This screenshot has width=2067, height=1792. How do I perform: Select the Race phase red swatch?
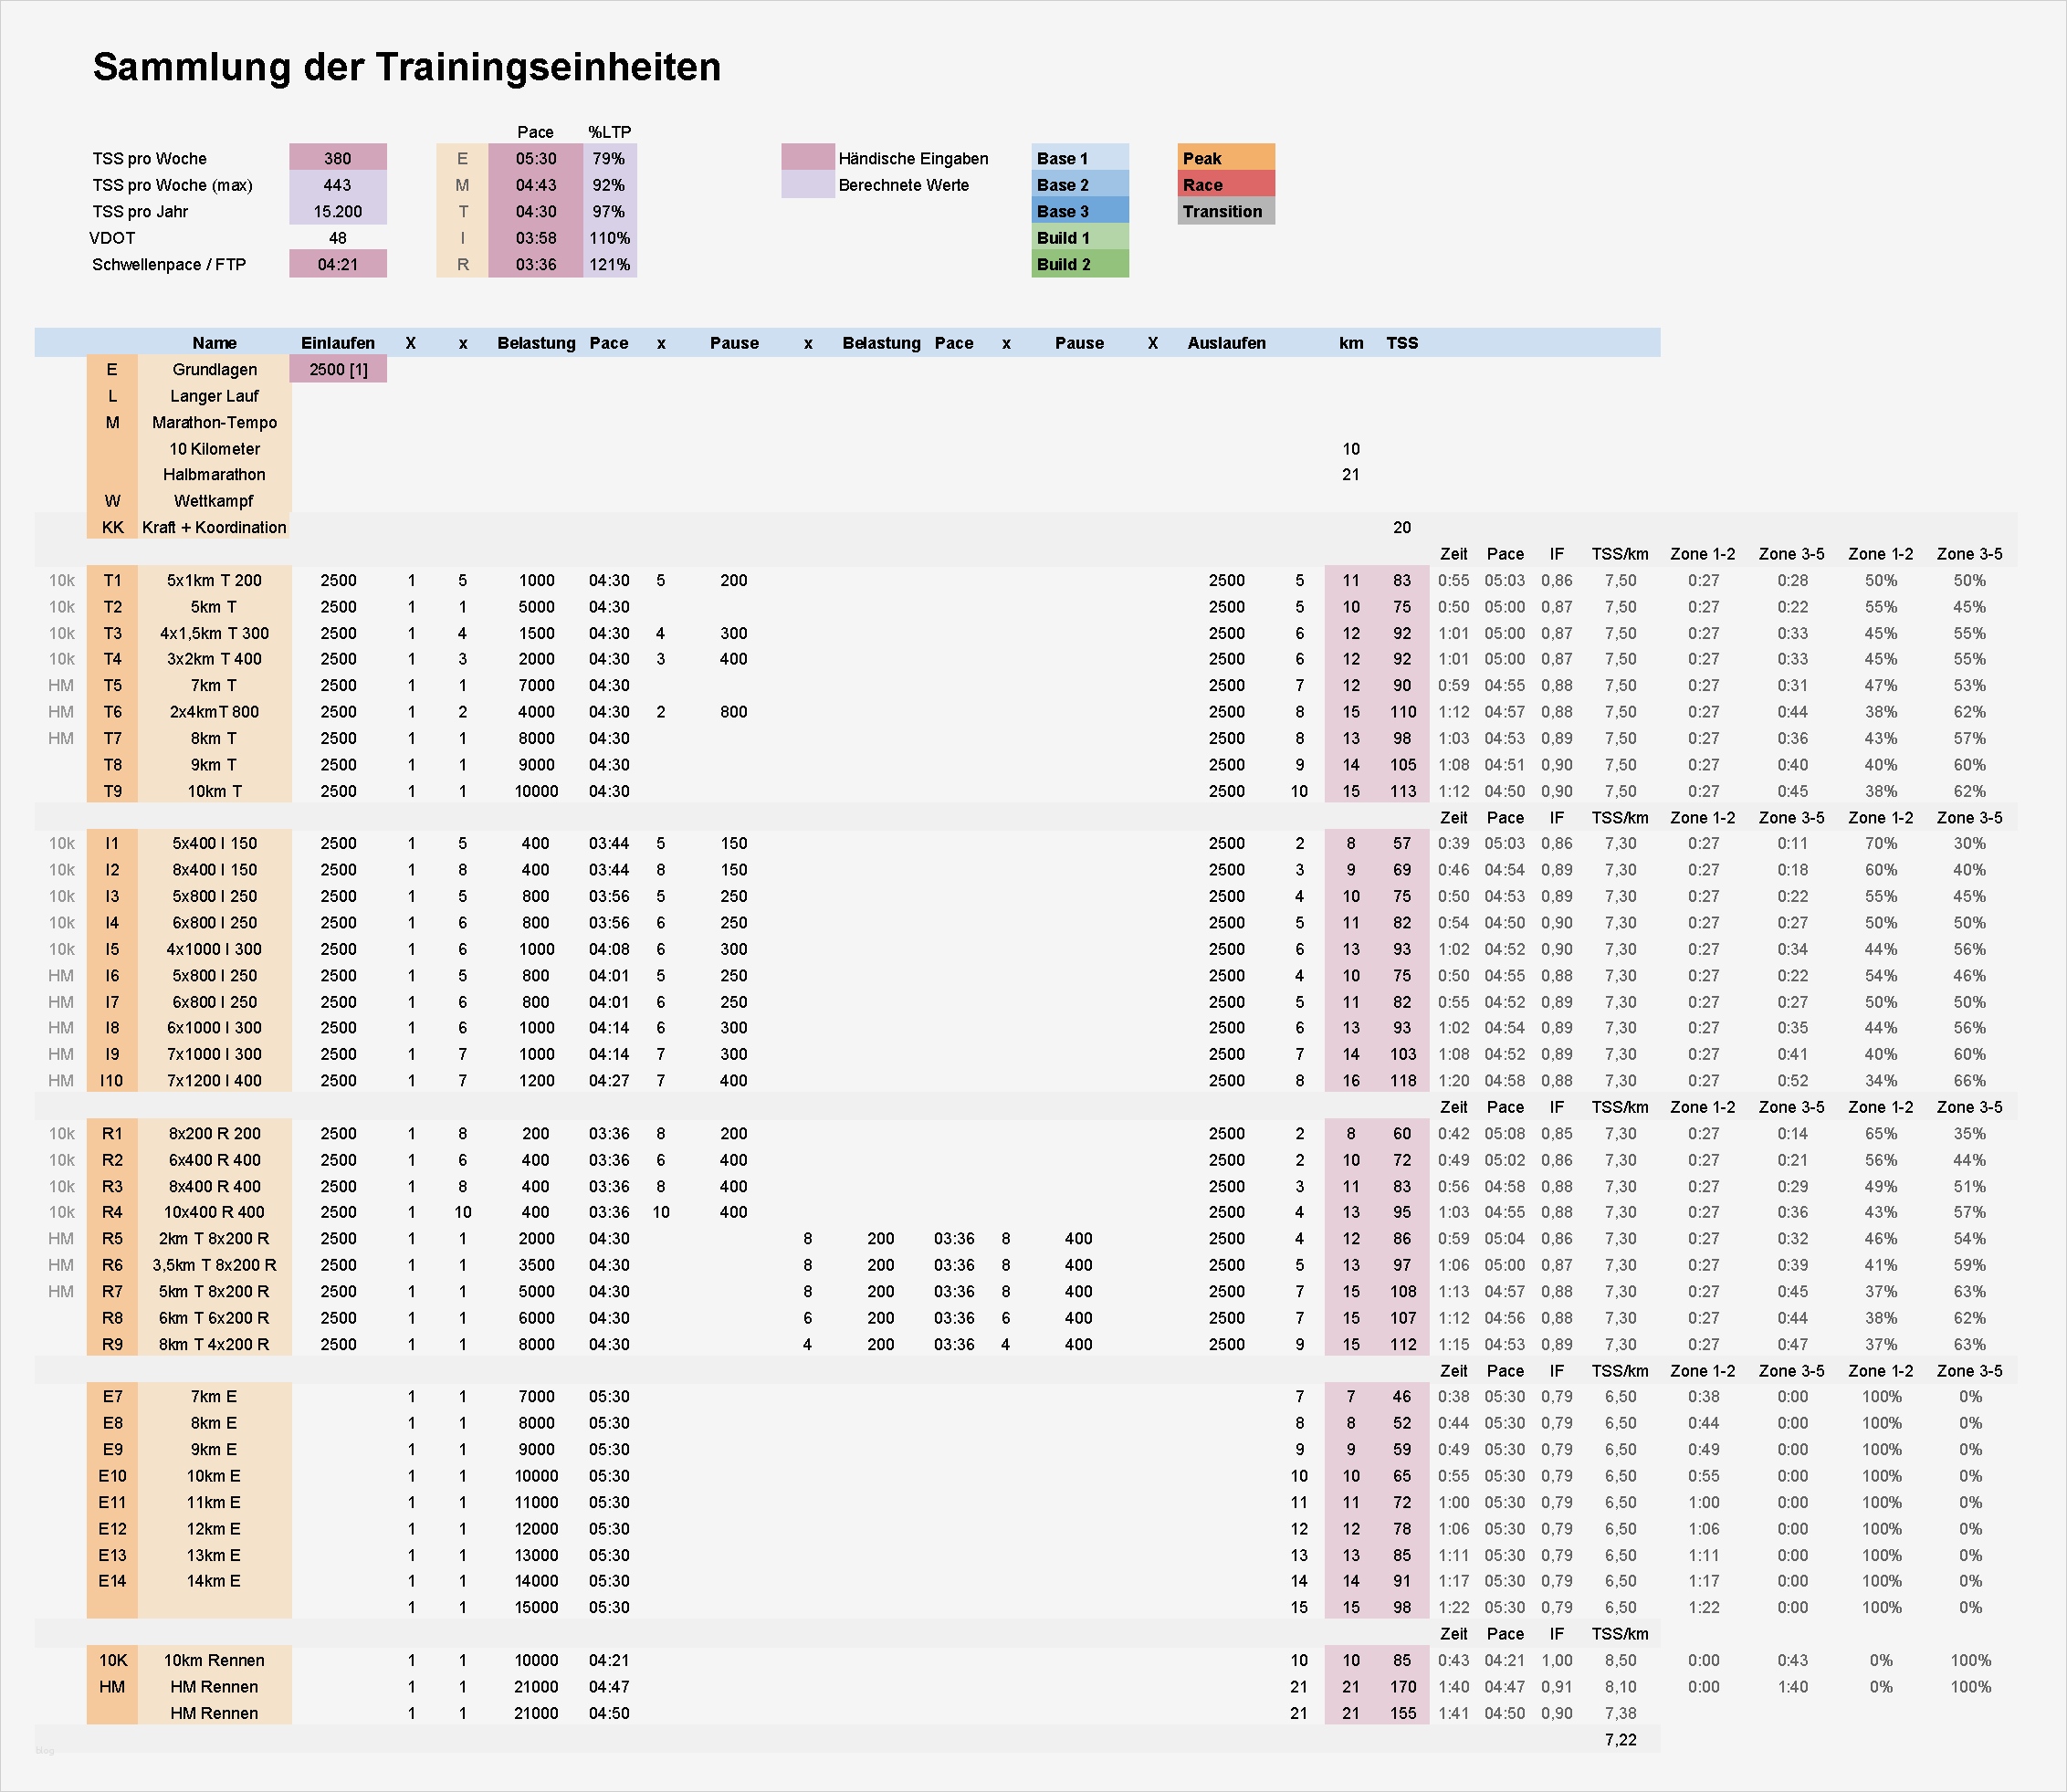[1225, 185]
